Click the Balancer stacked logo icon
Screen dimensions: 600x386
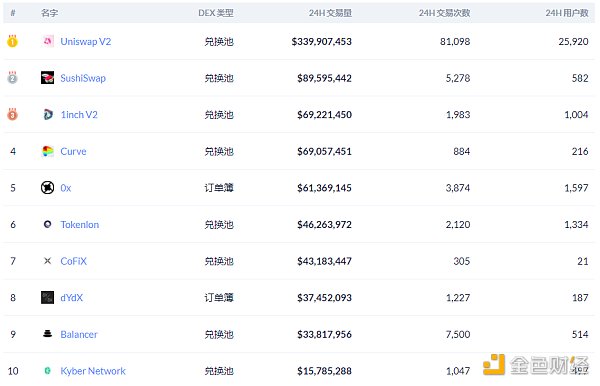pos(47,334)
